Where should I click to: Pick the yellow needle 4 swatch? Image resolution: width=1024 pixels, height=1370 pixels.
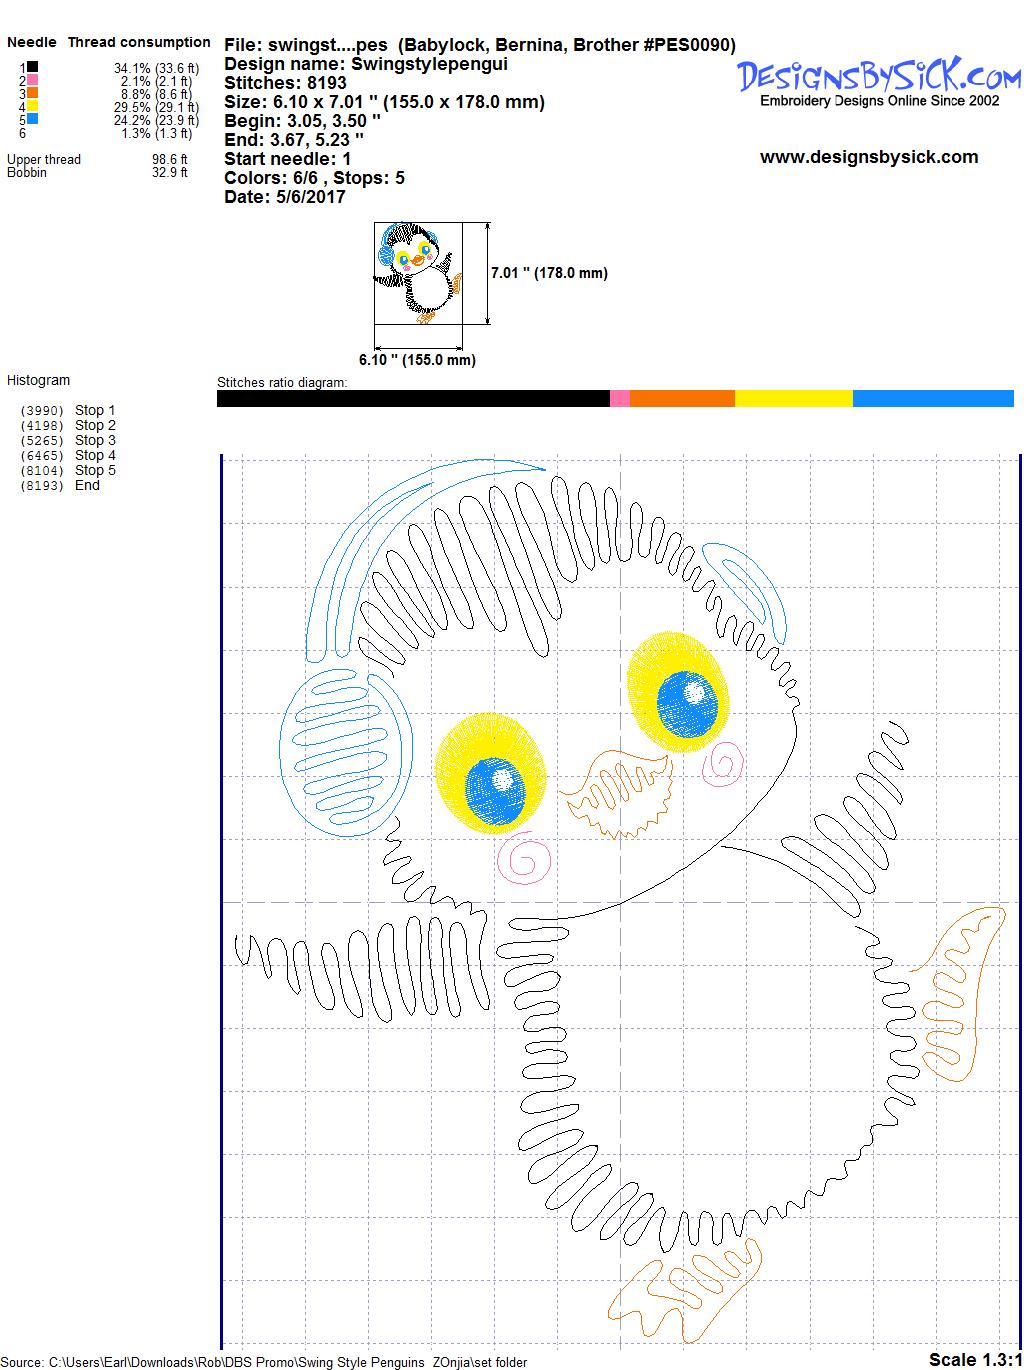33,106
